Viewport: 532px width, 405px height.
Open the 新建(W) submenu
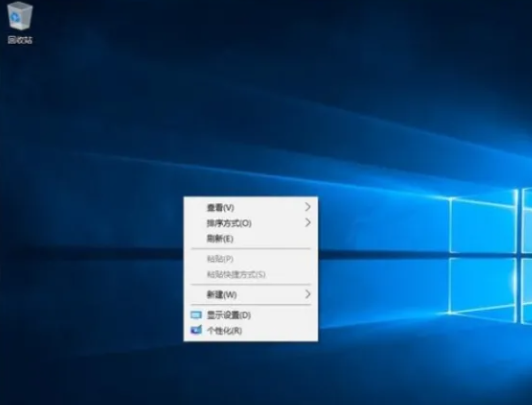tap(251, 294)
